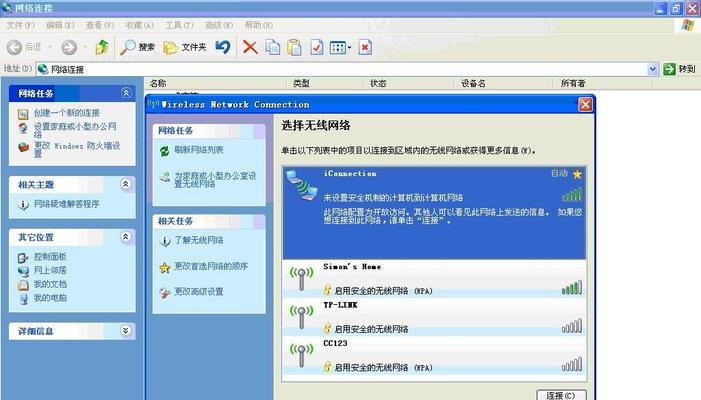This screenshot has width=701, height=400.
Task: Click 了解无线网络 link
Action: 199,240
